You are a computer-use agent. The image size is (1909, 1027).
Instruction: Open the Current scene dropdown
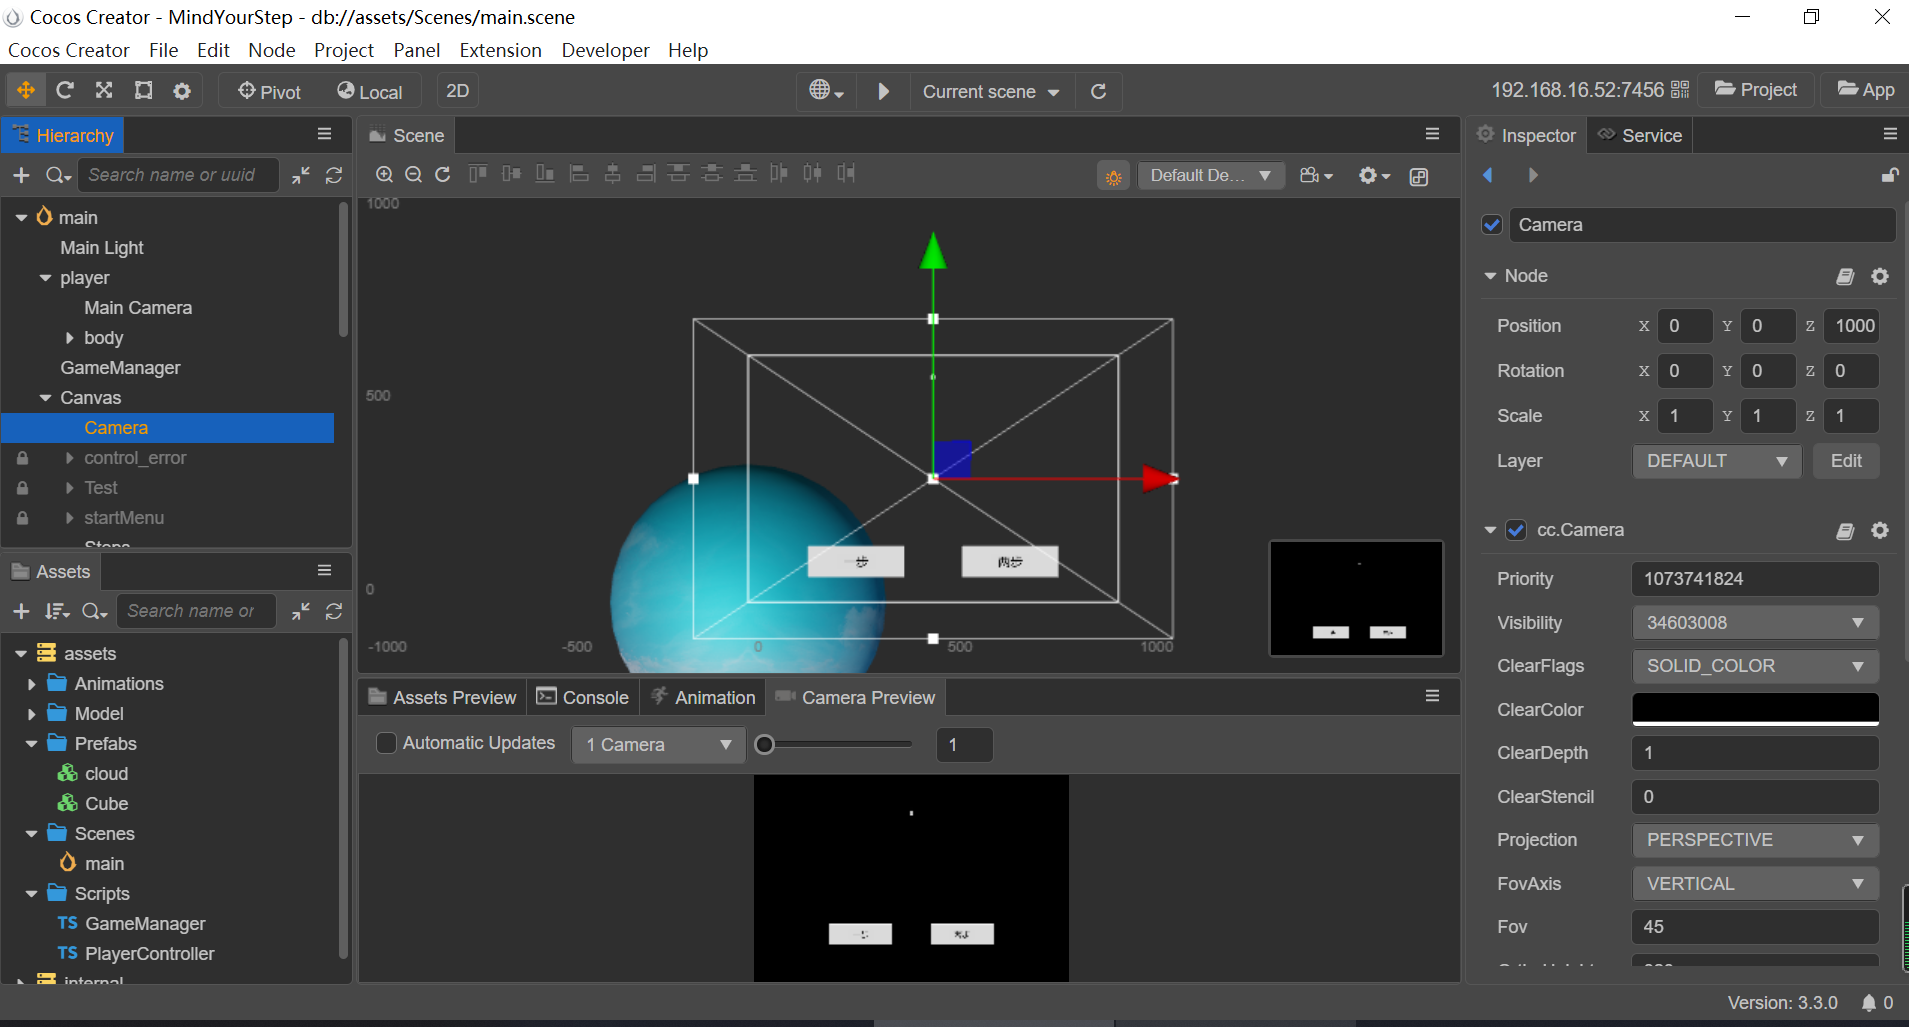click(991, 91)
